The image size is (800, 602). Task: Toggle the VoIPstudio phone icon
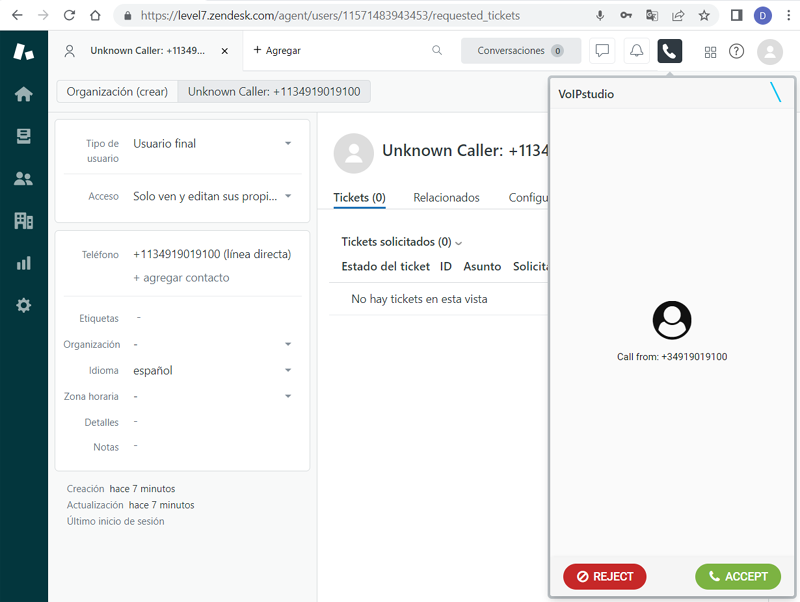[x=669, y=51]
